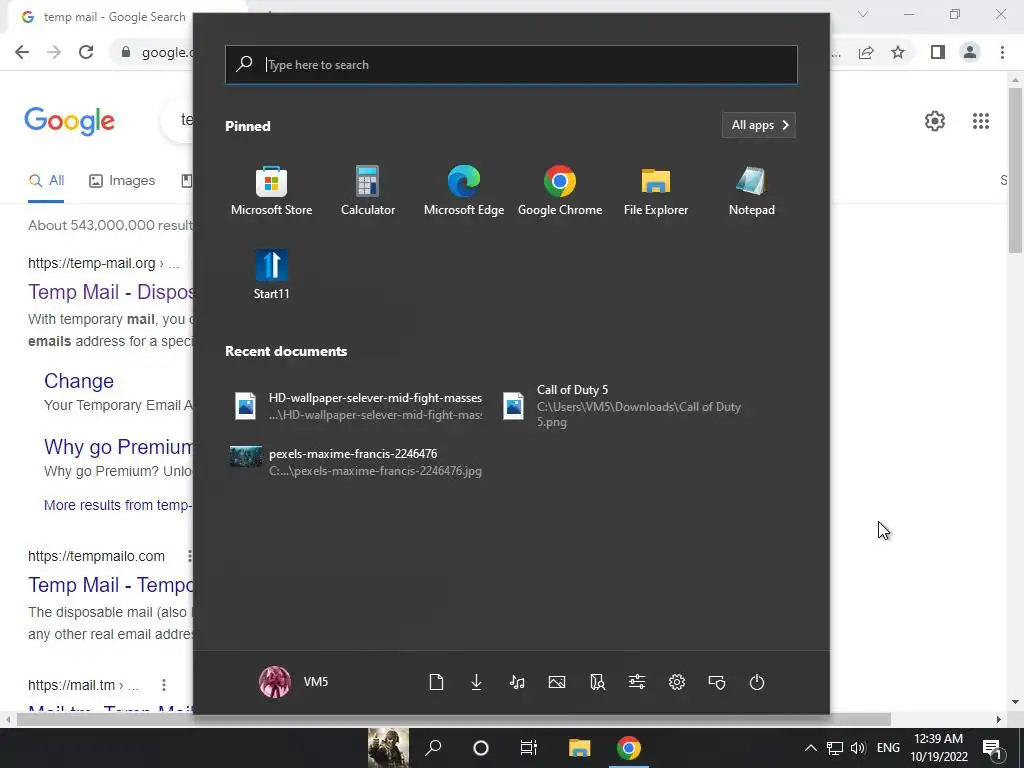Open the mail.tm result options dots
This screenshot has height=768, width=1024.
click(x=164, y=685)
